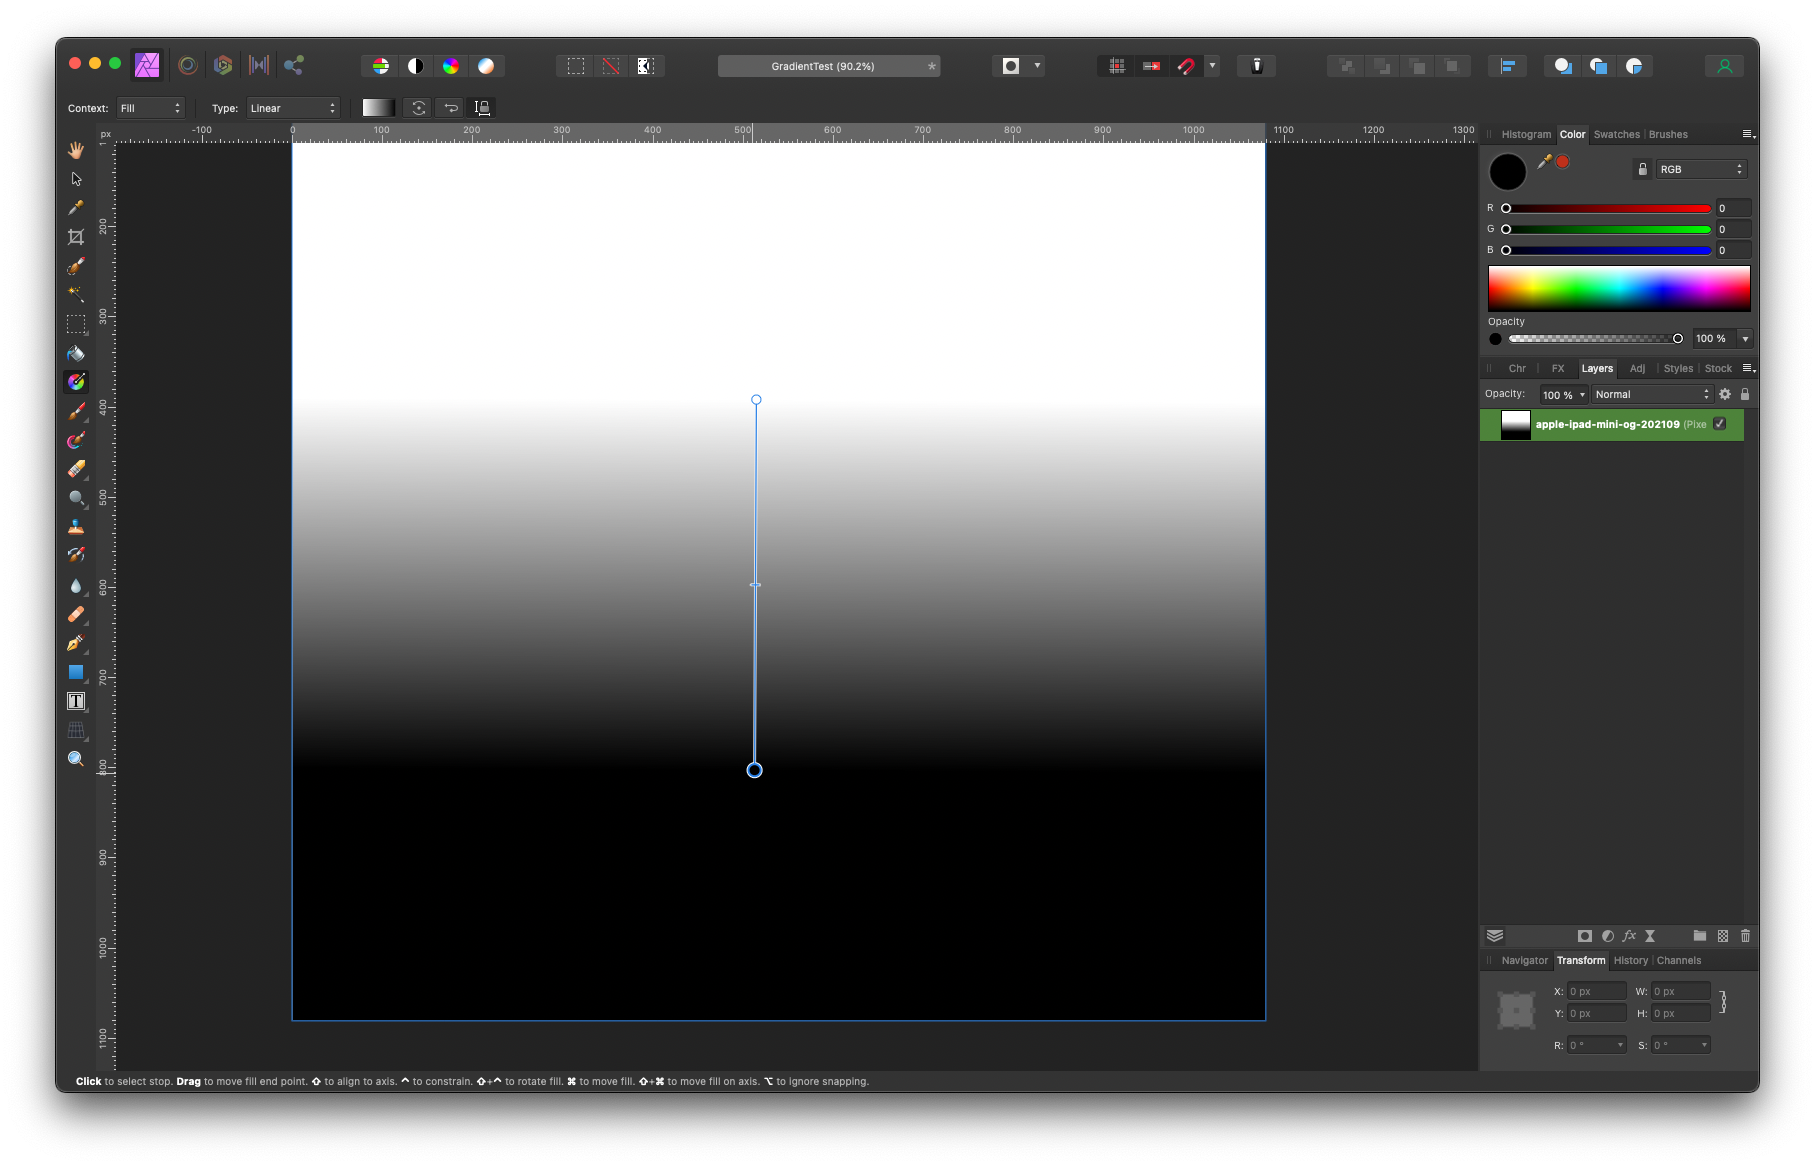The height and width of the screenshot is (1166, 1815).
Task: Open the gradient Type dropdown
Action: tap(293, 108)
